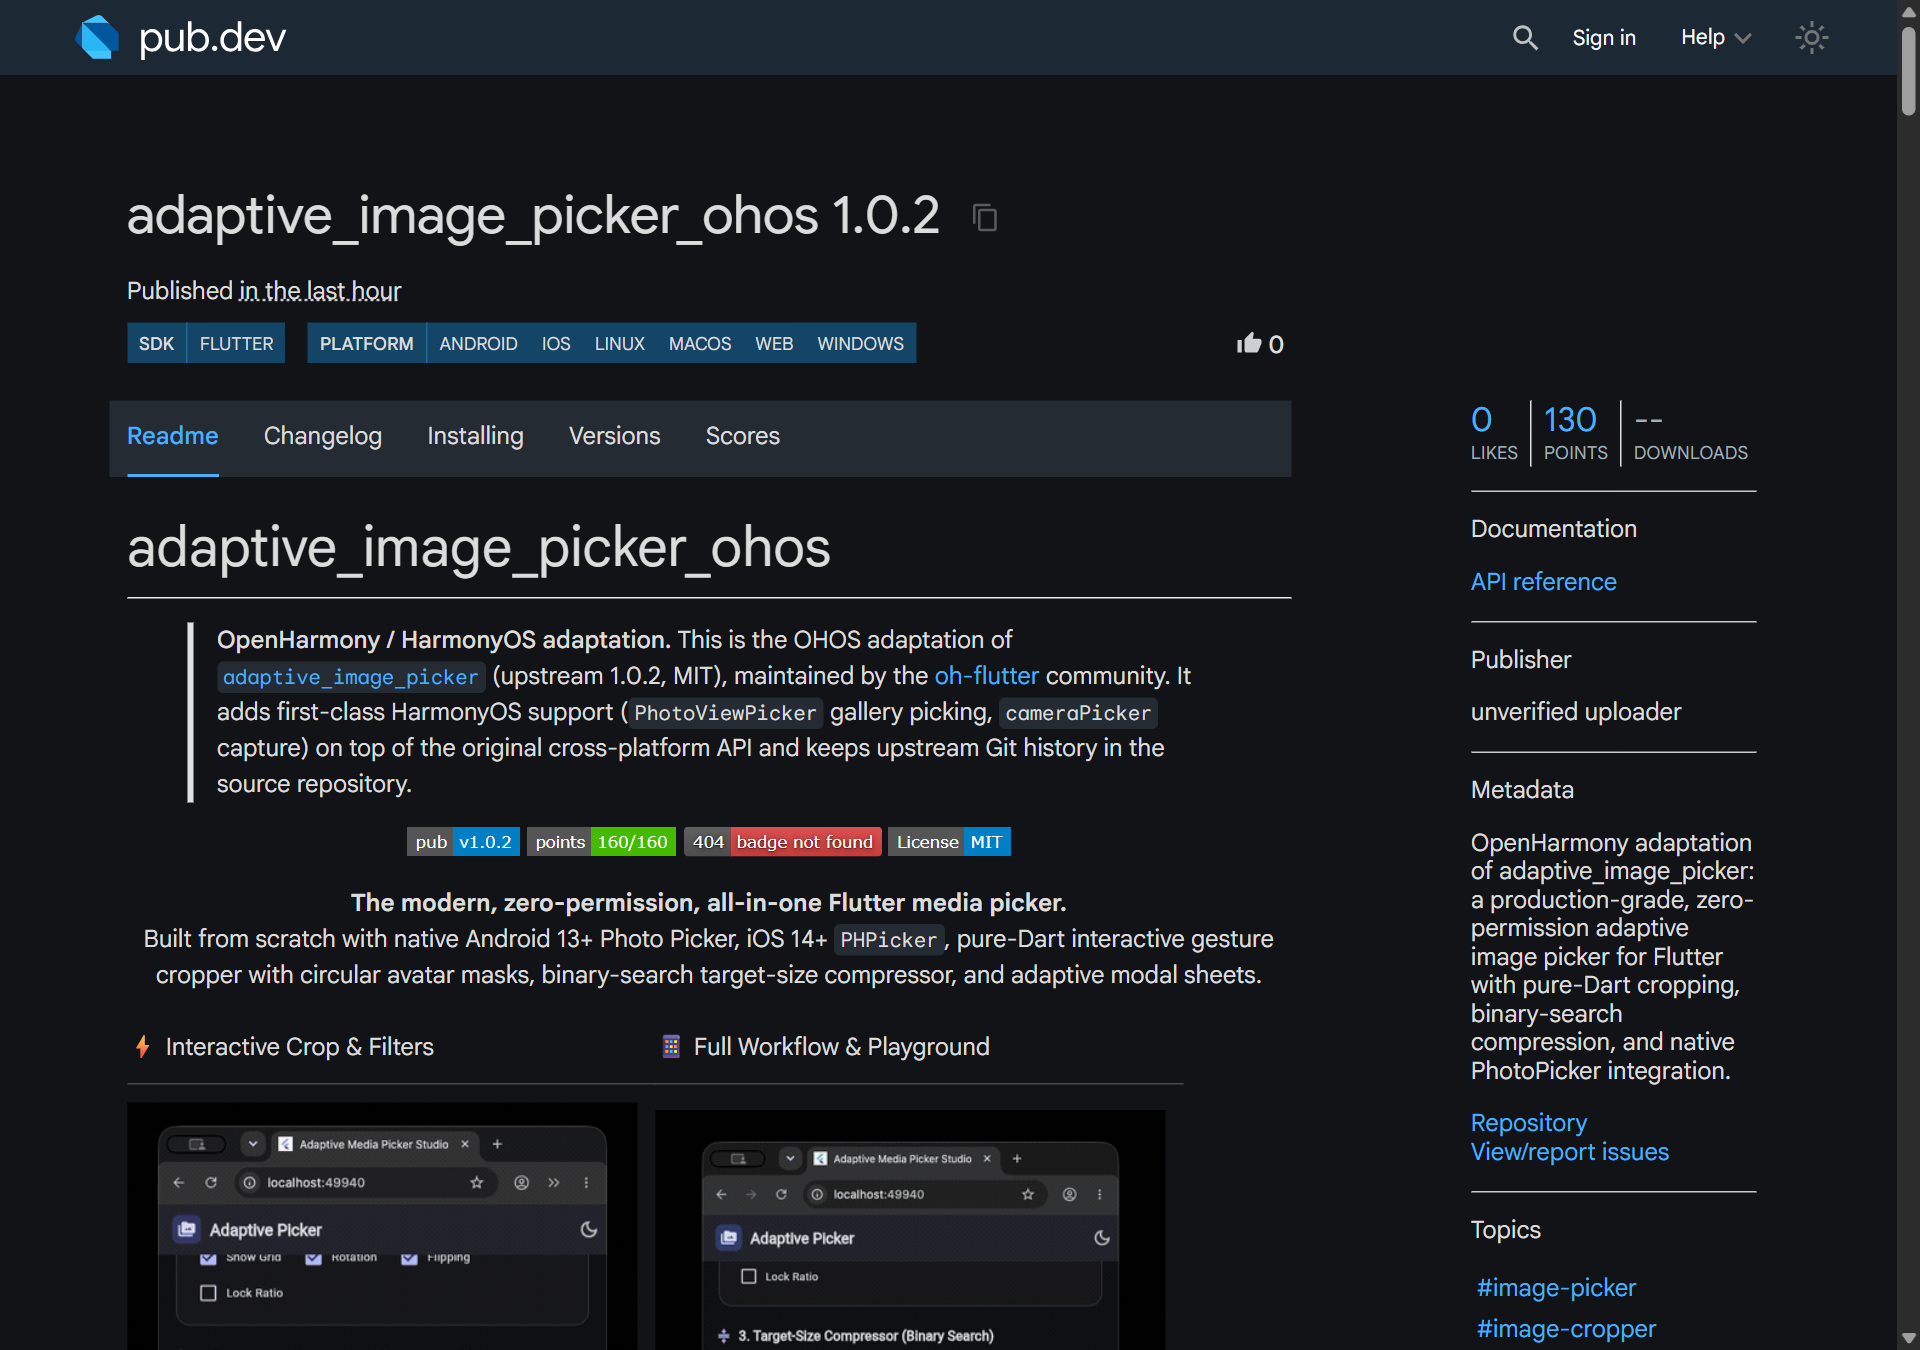Open the Repository link
1920x1350 pixels.
[1529, 1123]
